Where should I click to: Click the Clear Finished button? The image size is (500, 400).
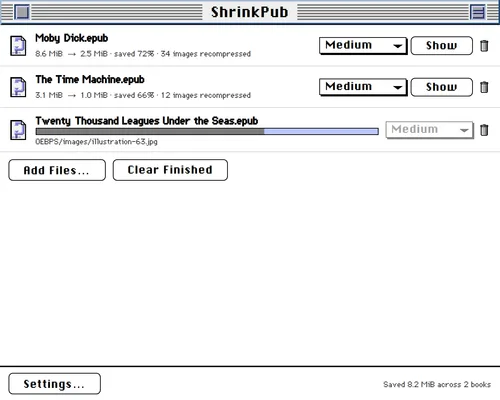click(170, 170)
